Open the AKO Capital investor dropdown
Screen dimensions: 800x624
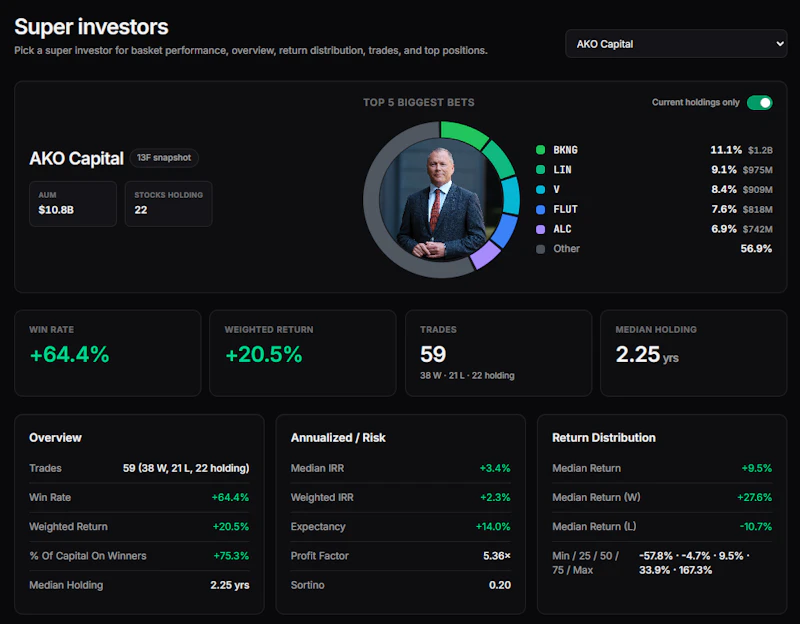(x=676, y=44)
